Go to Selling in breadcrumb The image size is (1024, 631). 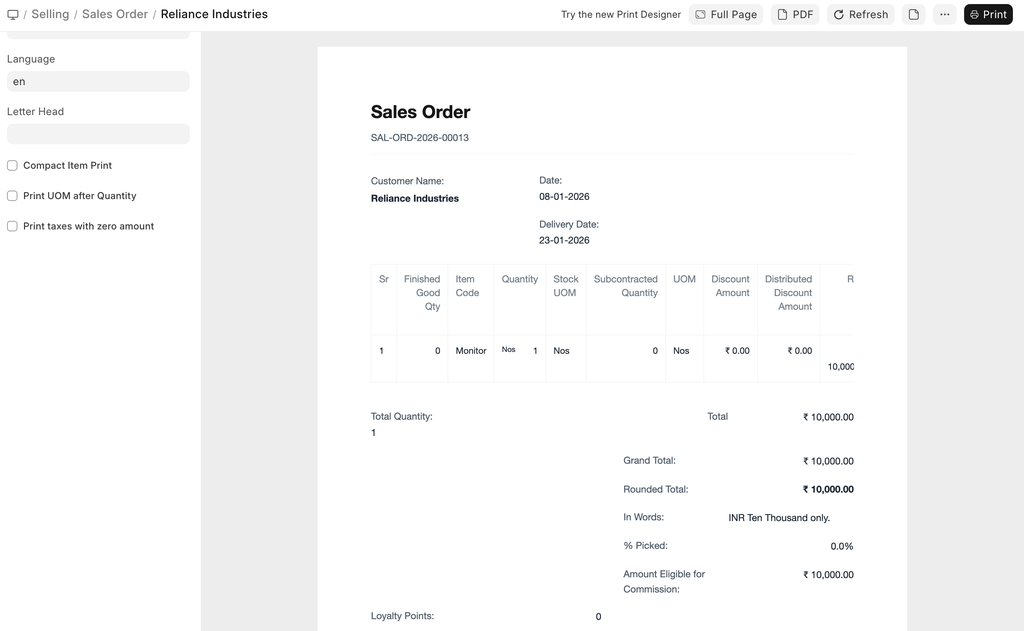point(50,15)
